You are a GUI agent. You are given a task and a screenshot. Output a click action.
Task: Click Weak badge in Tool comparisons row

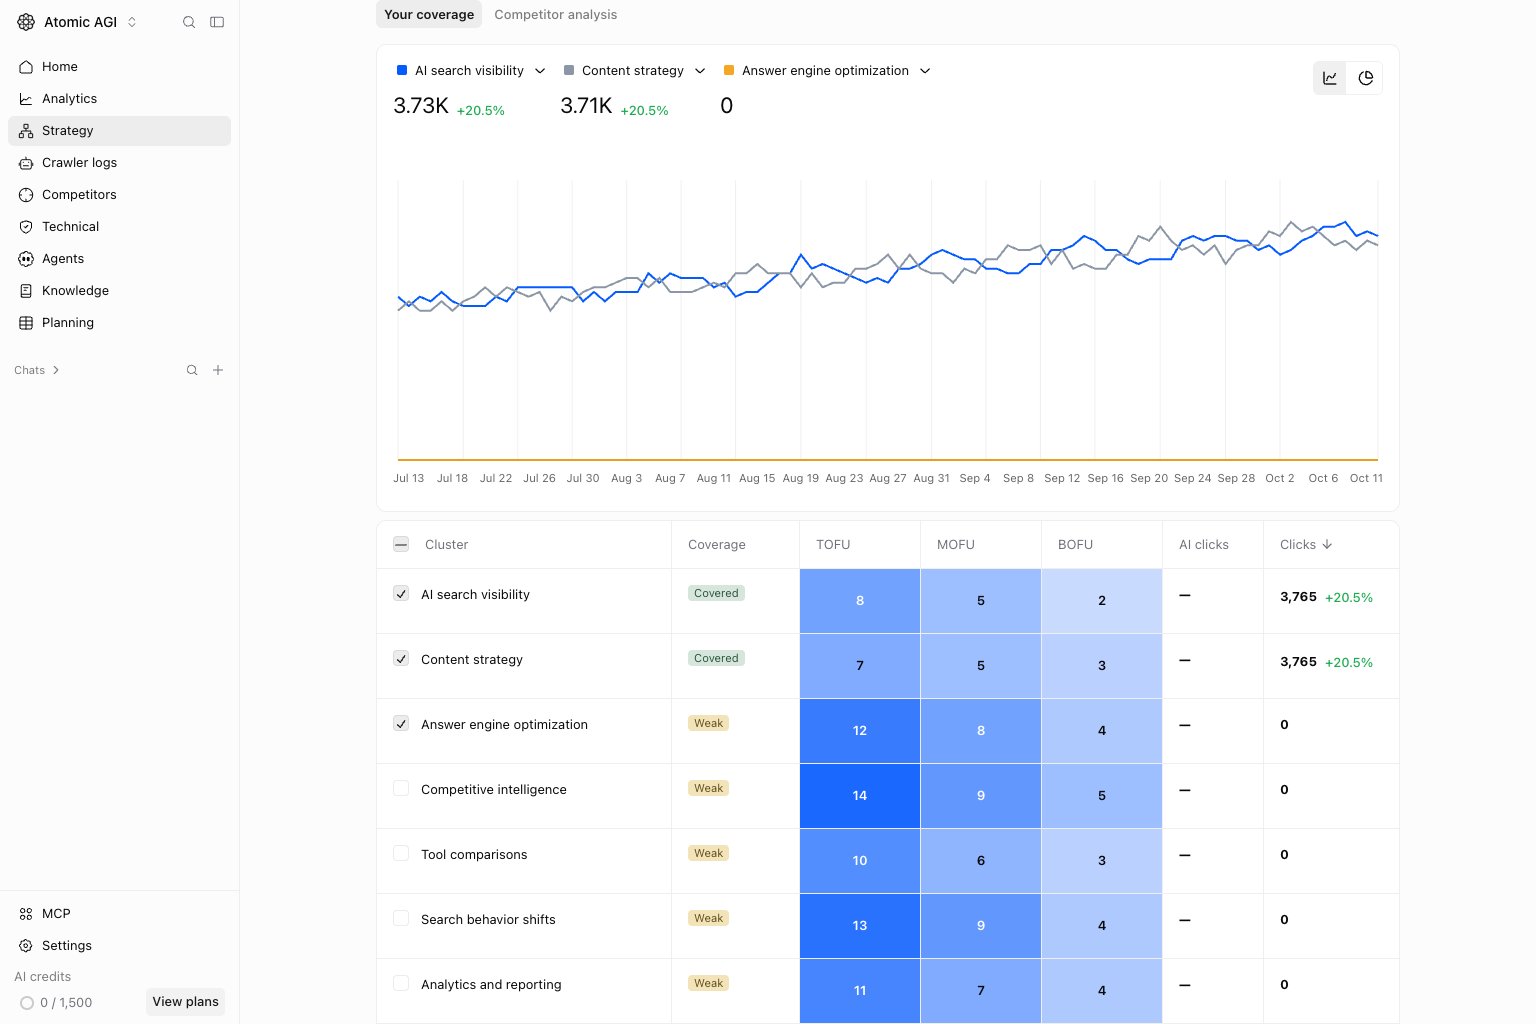coord(708,853)
